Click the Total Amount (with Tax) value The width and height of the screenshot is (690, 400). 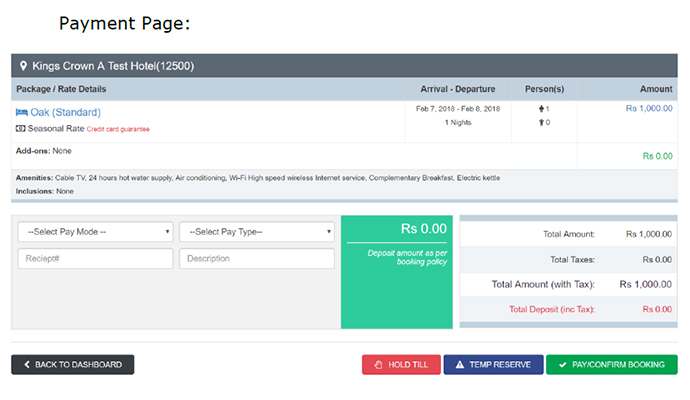pyautogui.click(x=646, y=284)
